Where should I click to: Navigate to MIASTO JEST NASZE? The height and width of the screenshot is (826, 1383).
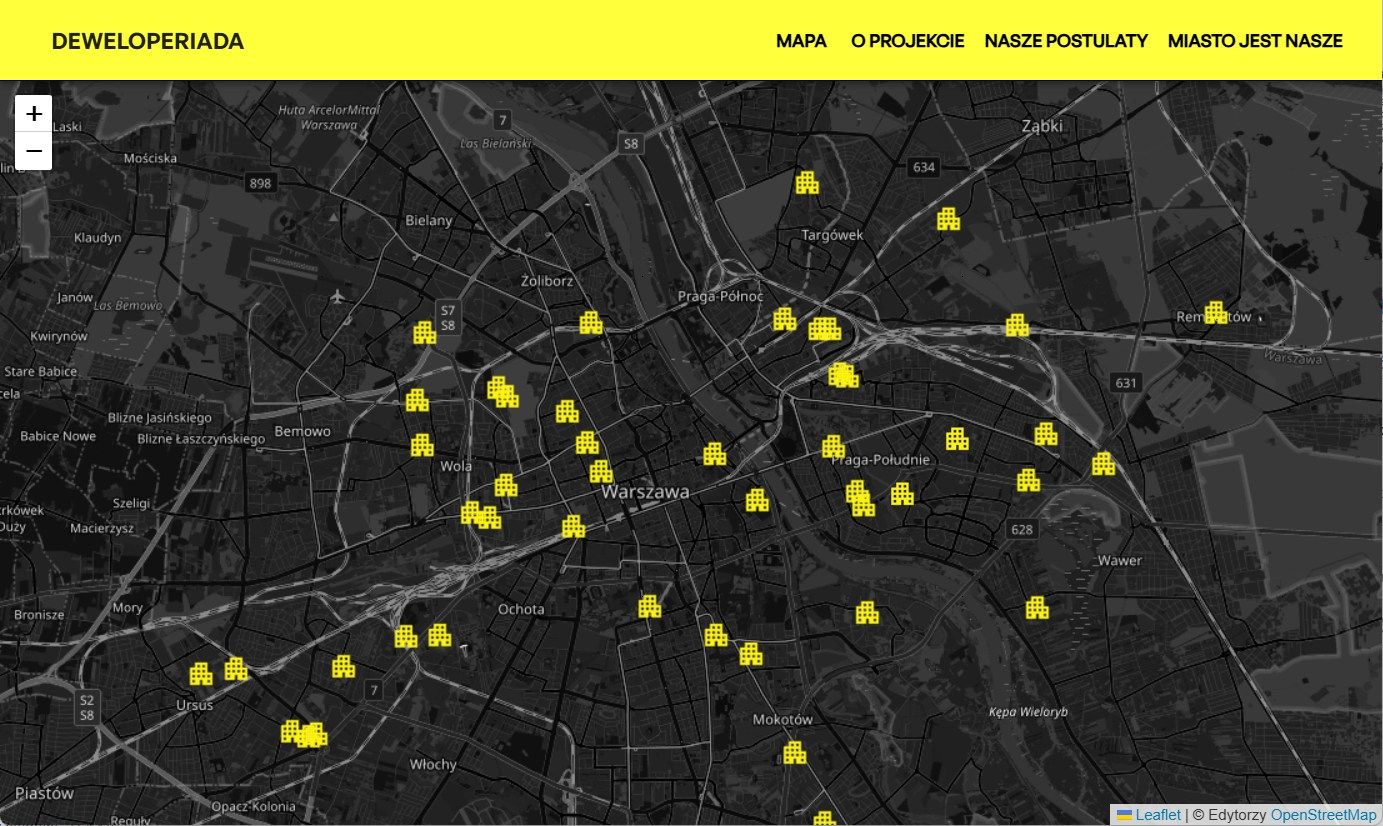pos(1254,41)
